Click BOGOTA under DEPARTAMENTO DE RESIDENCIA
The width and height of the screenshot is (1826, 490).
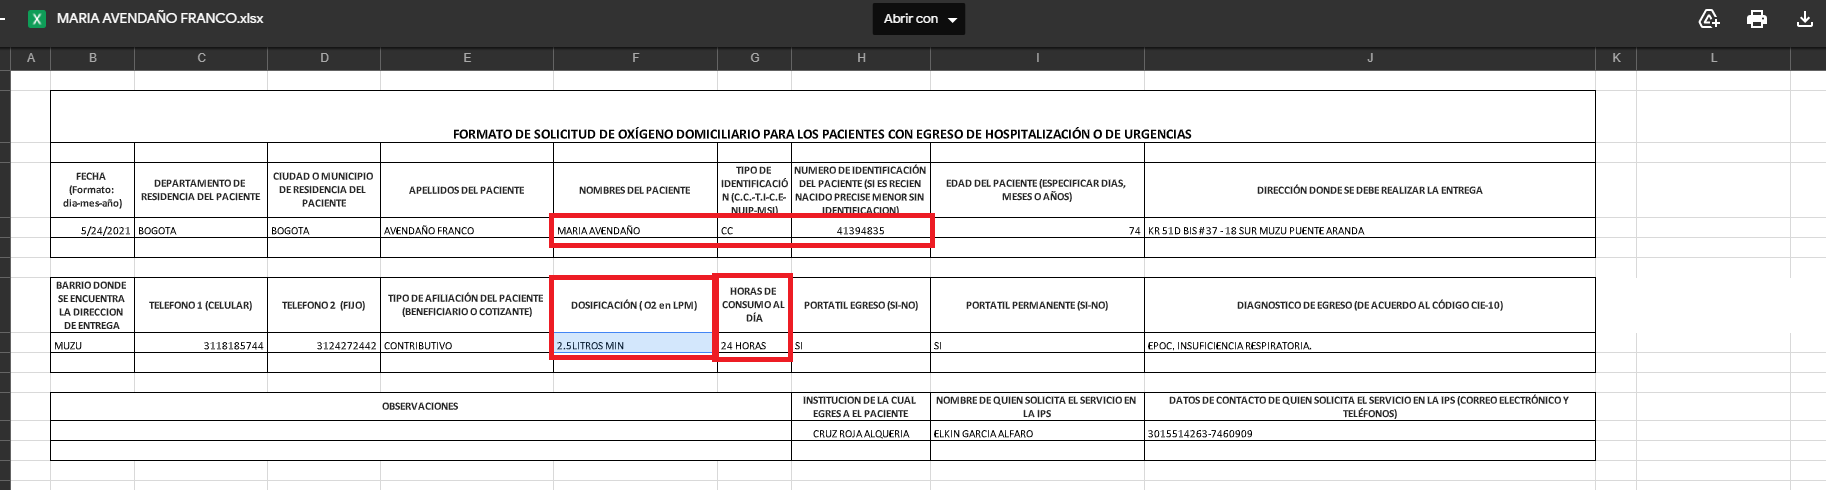point(201,230)
